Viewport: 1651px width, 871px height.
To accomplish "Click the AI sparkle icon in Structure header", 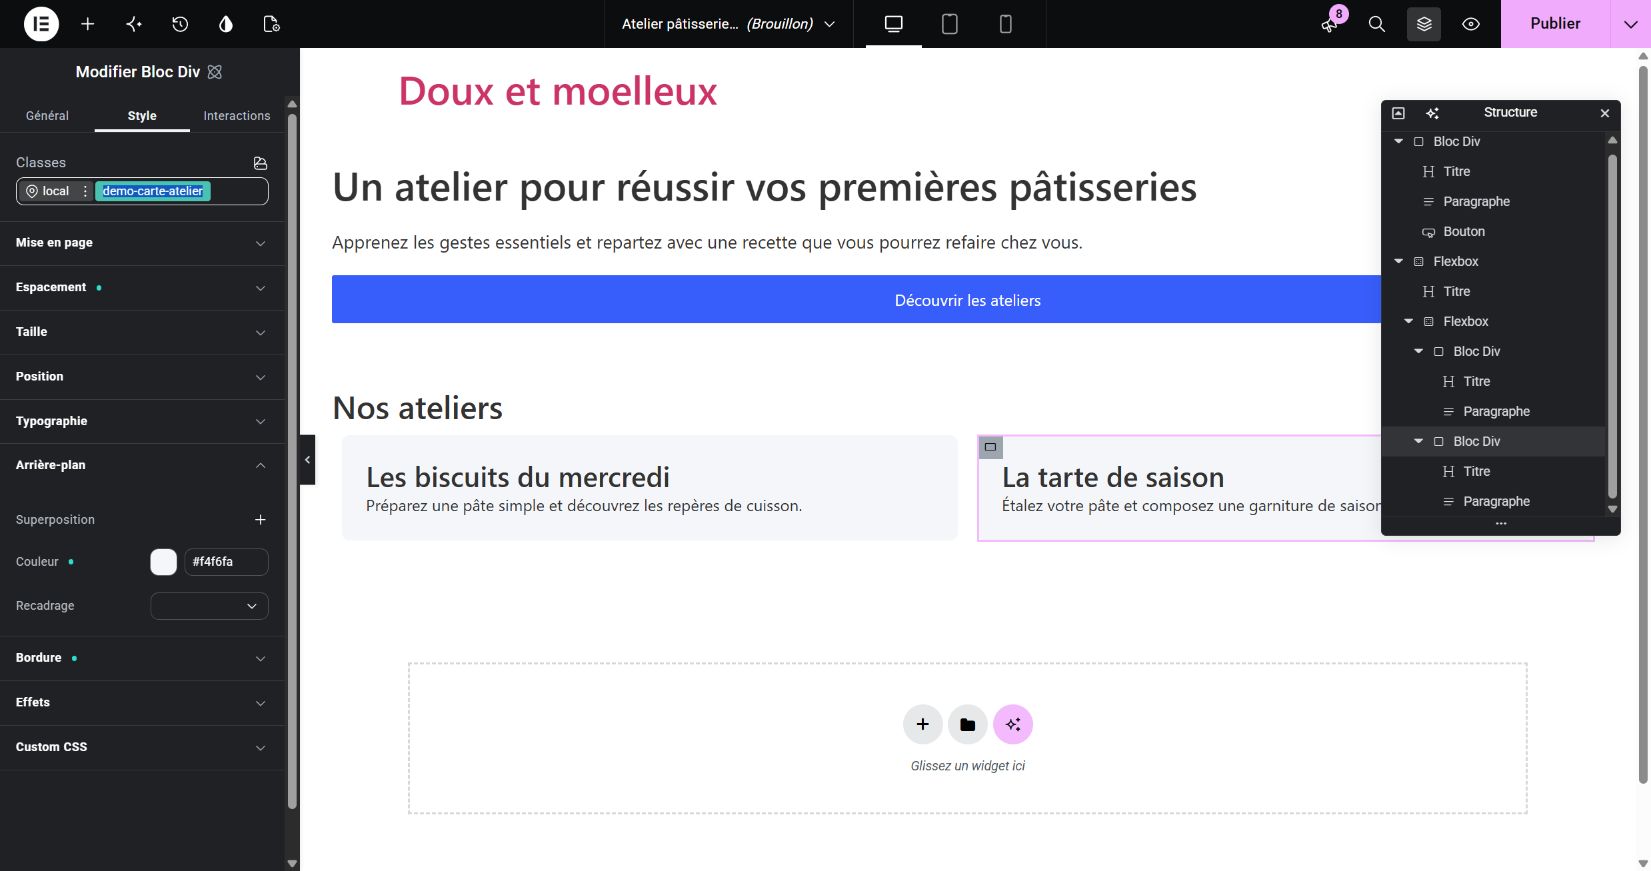I will pos(1432,113).
